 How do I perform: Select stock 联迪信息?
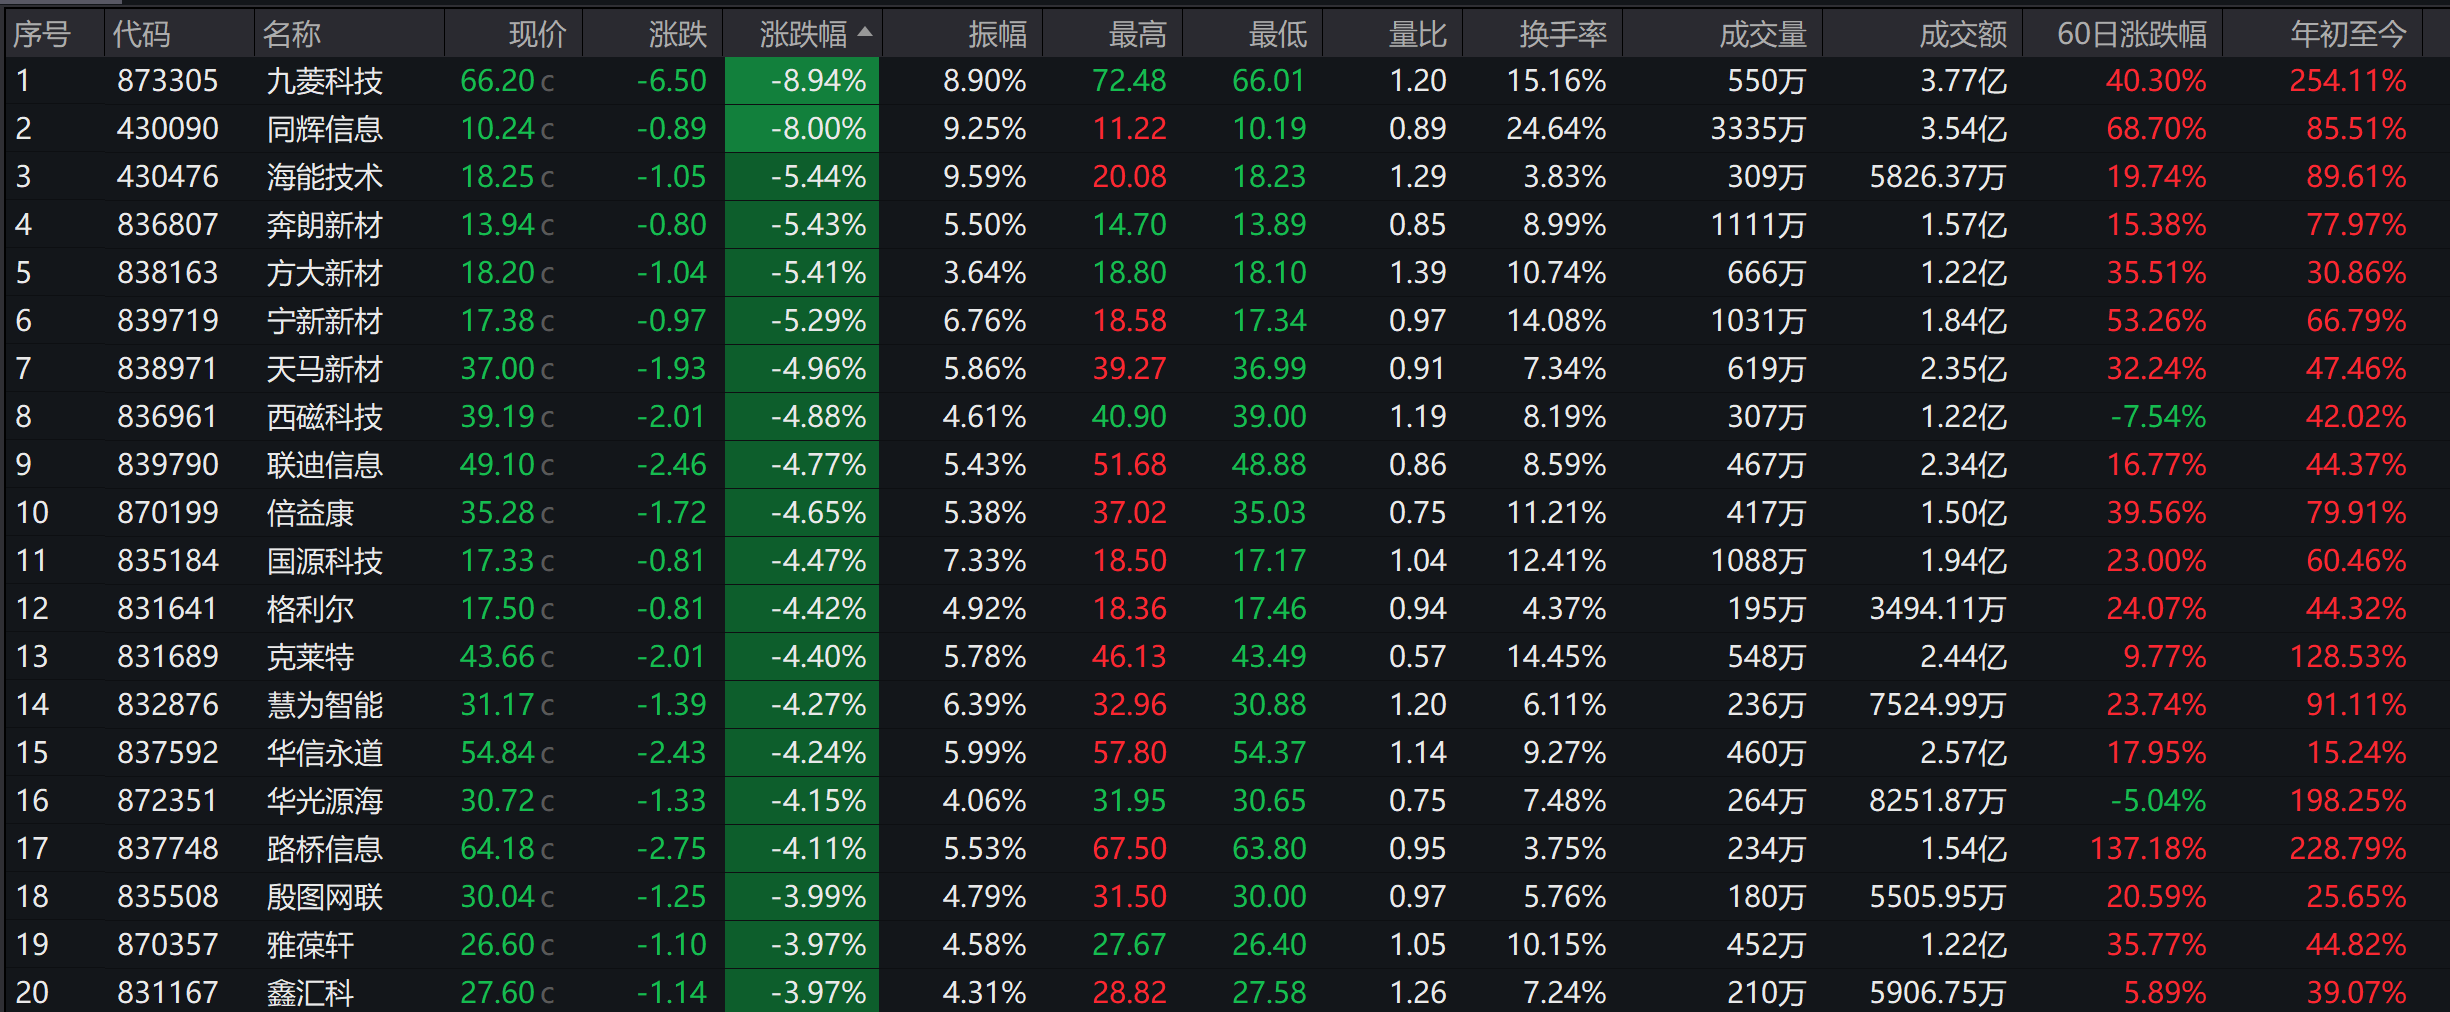click(325, 465)
